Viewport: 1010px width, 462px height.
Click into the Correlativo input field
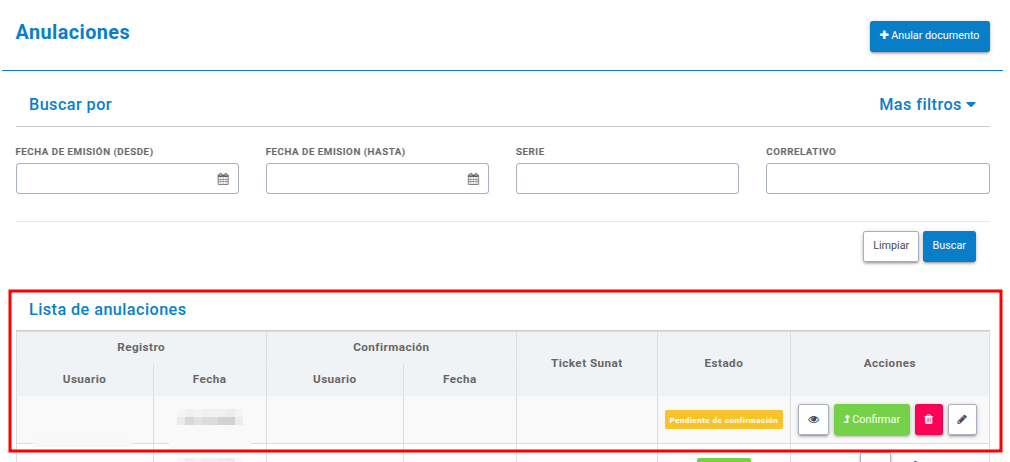[x=877, y=178]
